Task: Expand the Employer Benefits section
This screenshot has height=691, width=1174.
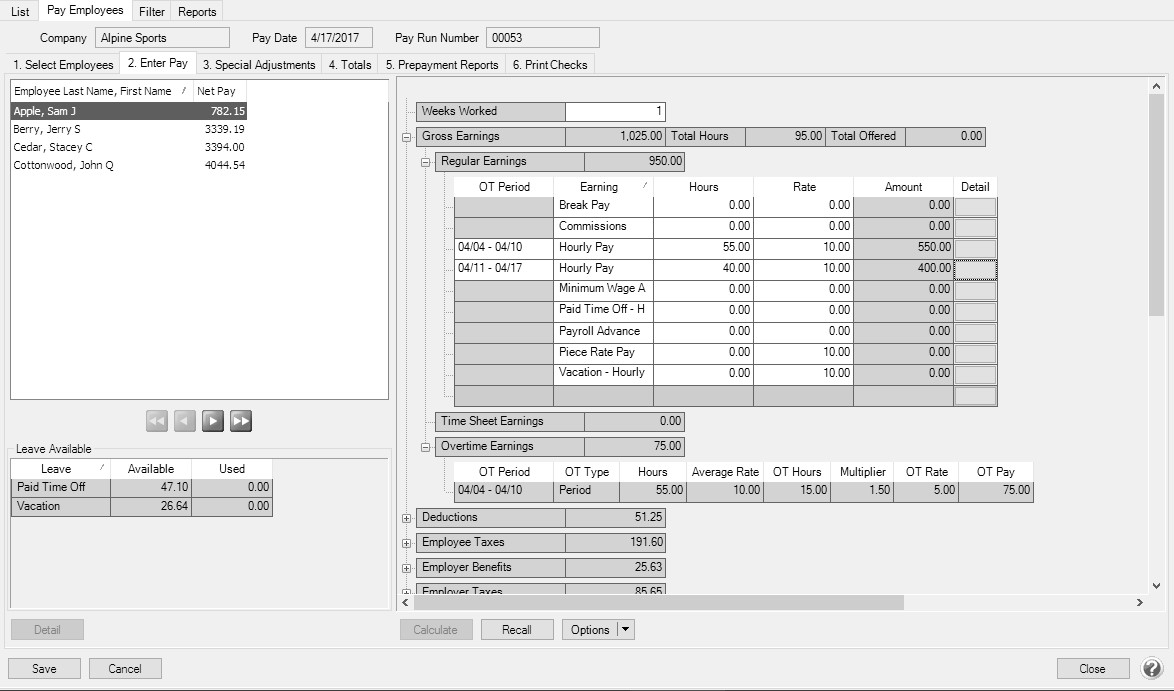Action: pyautogui.click(x=407, y=568)
